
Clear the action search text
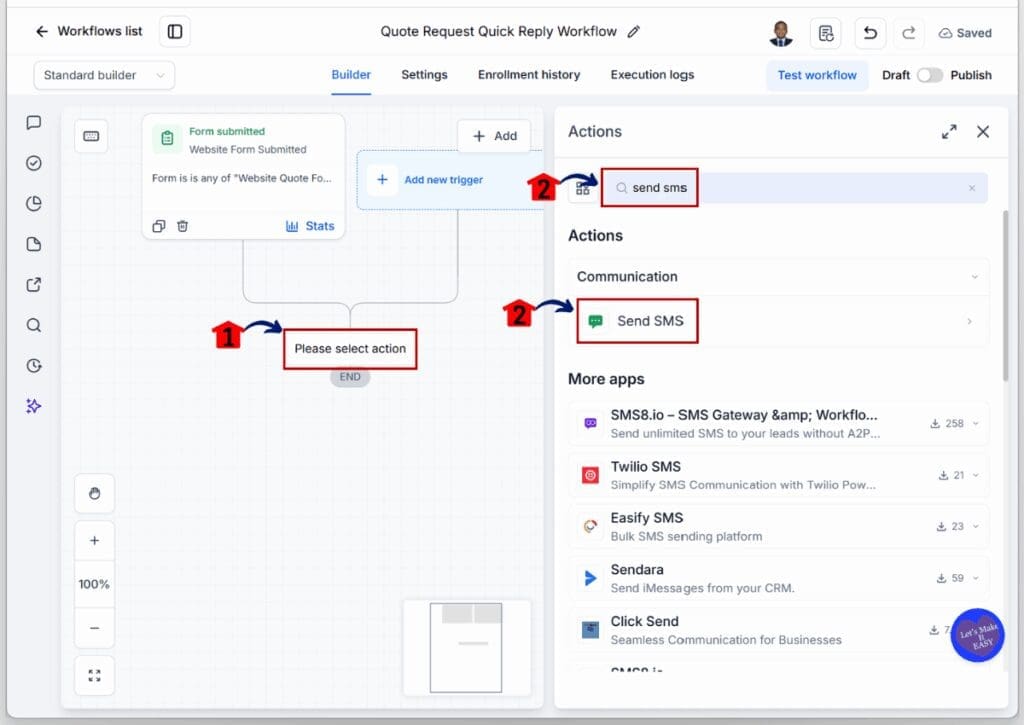point(972,188)
